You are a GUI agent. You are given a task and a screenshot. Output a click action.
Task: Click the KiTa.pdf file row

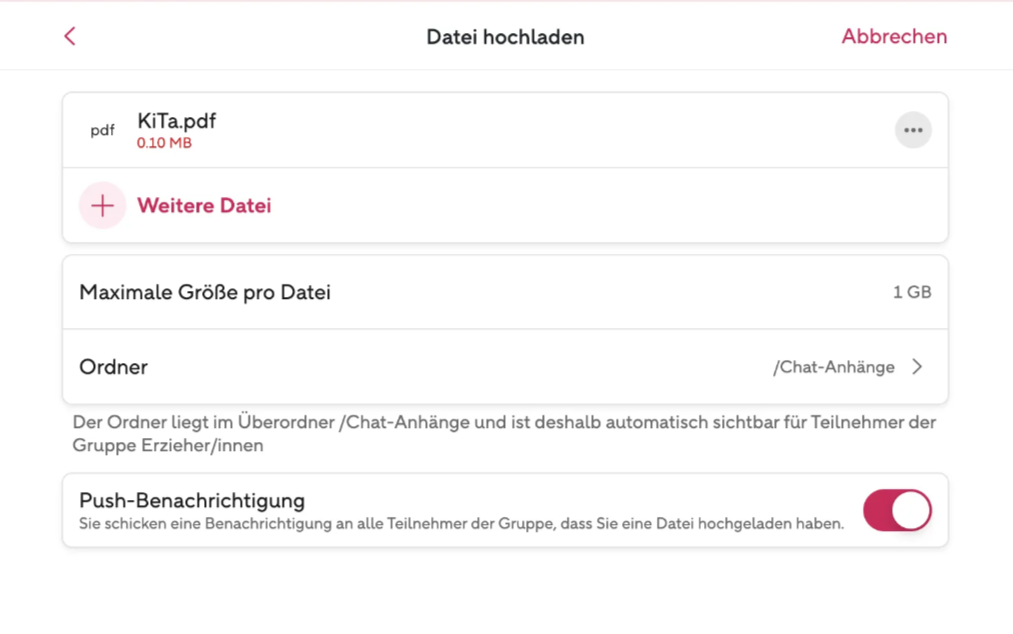505,131
